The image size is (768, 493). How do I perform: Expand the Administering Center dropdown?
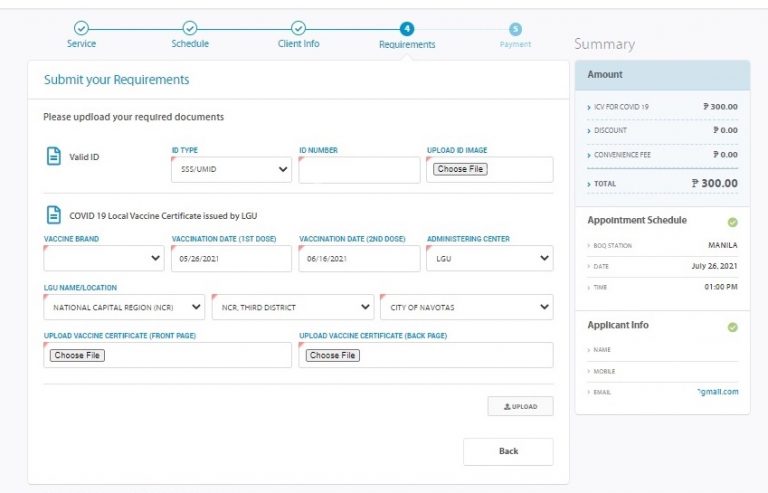pyautogui.click(x=489, y=258)
